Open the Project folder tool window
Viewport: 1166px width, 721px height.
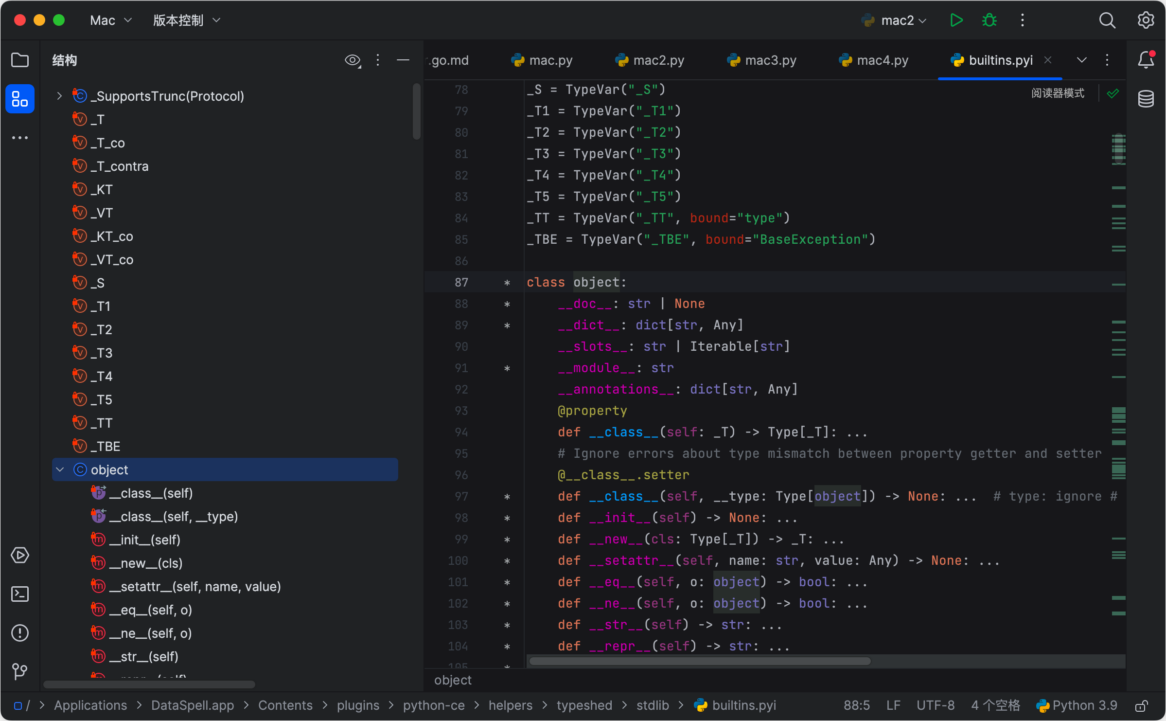click(20, 60)
